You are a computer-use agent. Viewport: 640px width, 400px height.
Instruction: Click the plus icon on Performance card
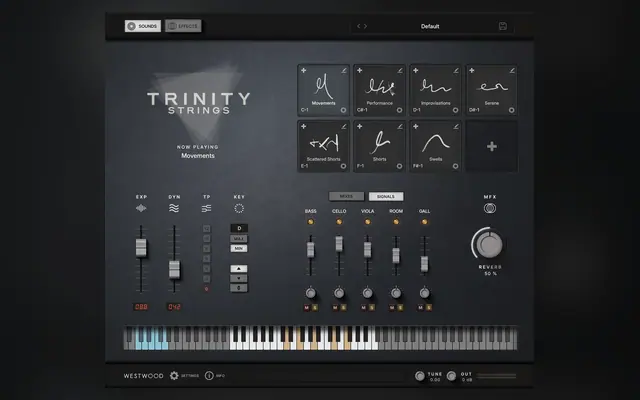(x=360, y=71)
